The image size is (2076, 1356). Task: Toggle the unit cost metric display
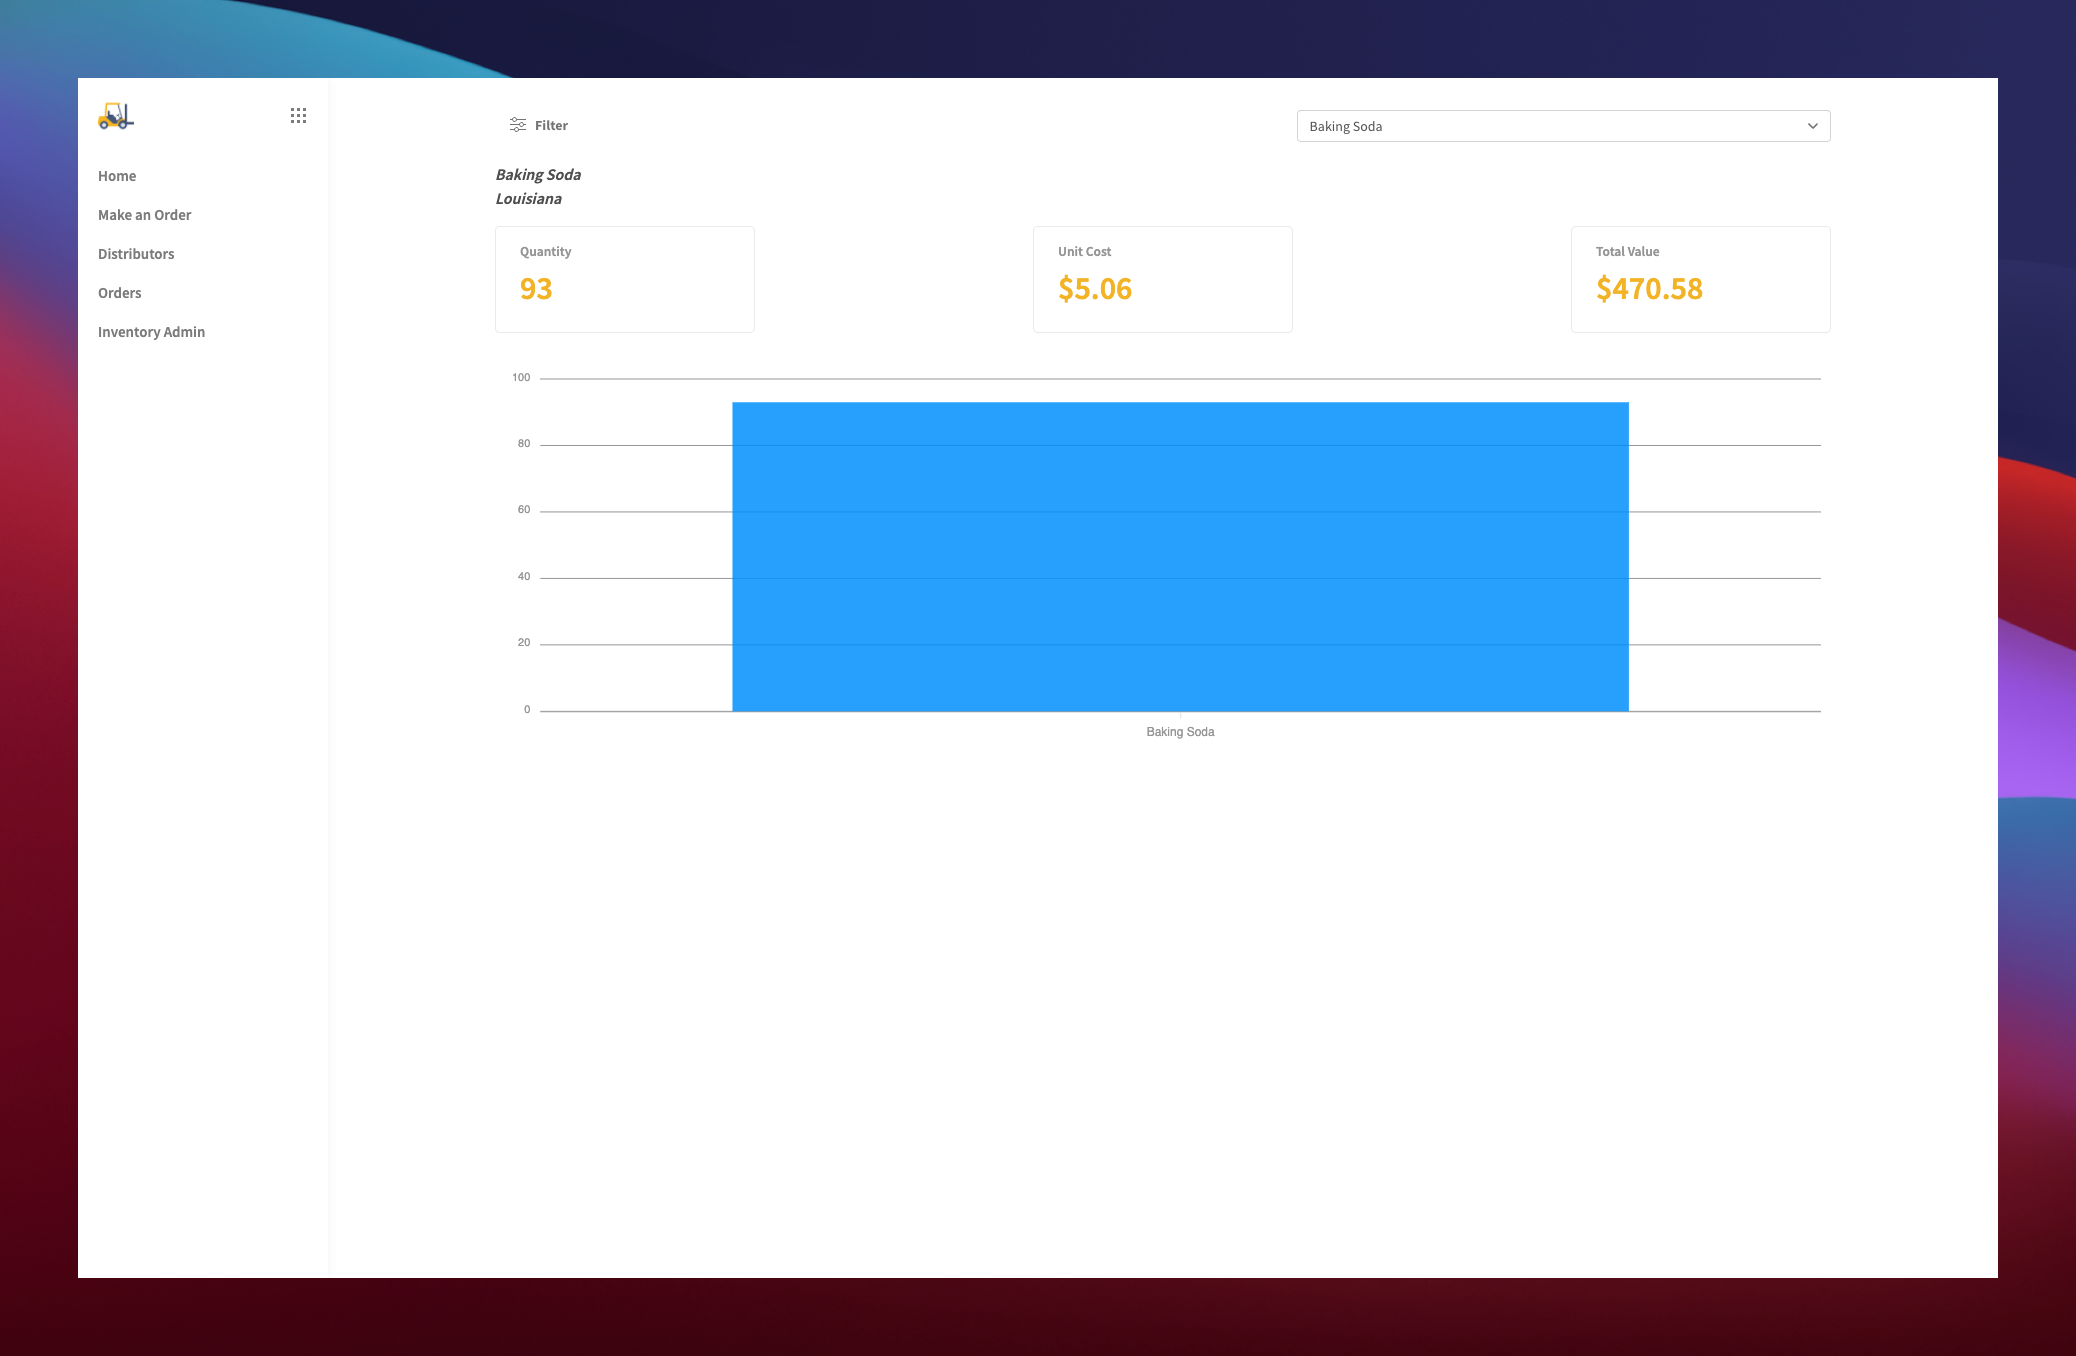1162,278
